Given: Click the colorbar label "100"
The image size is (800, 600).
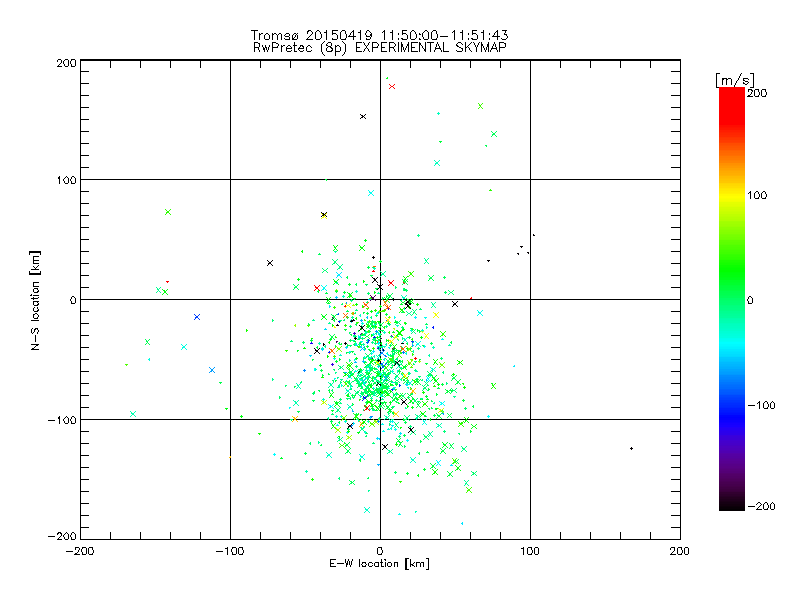Looking at the screenshot, I should (757, 195).
